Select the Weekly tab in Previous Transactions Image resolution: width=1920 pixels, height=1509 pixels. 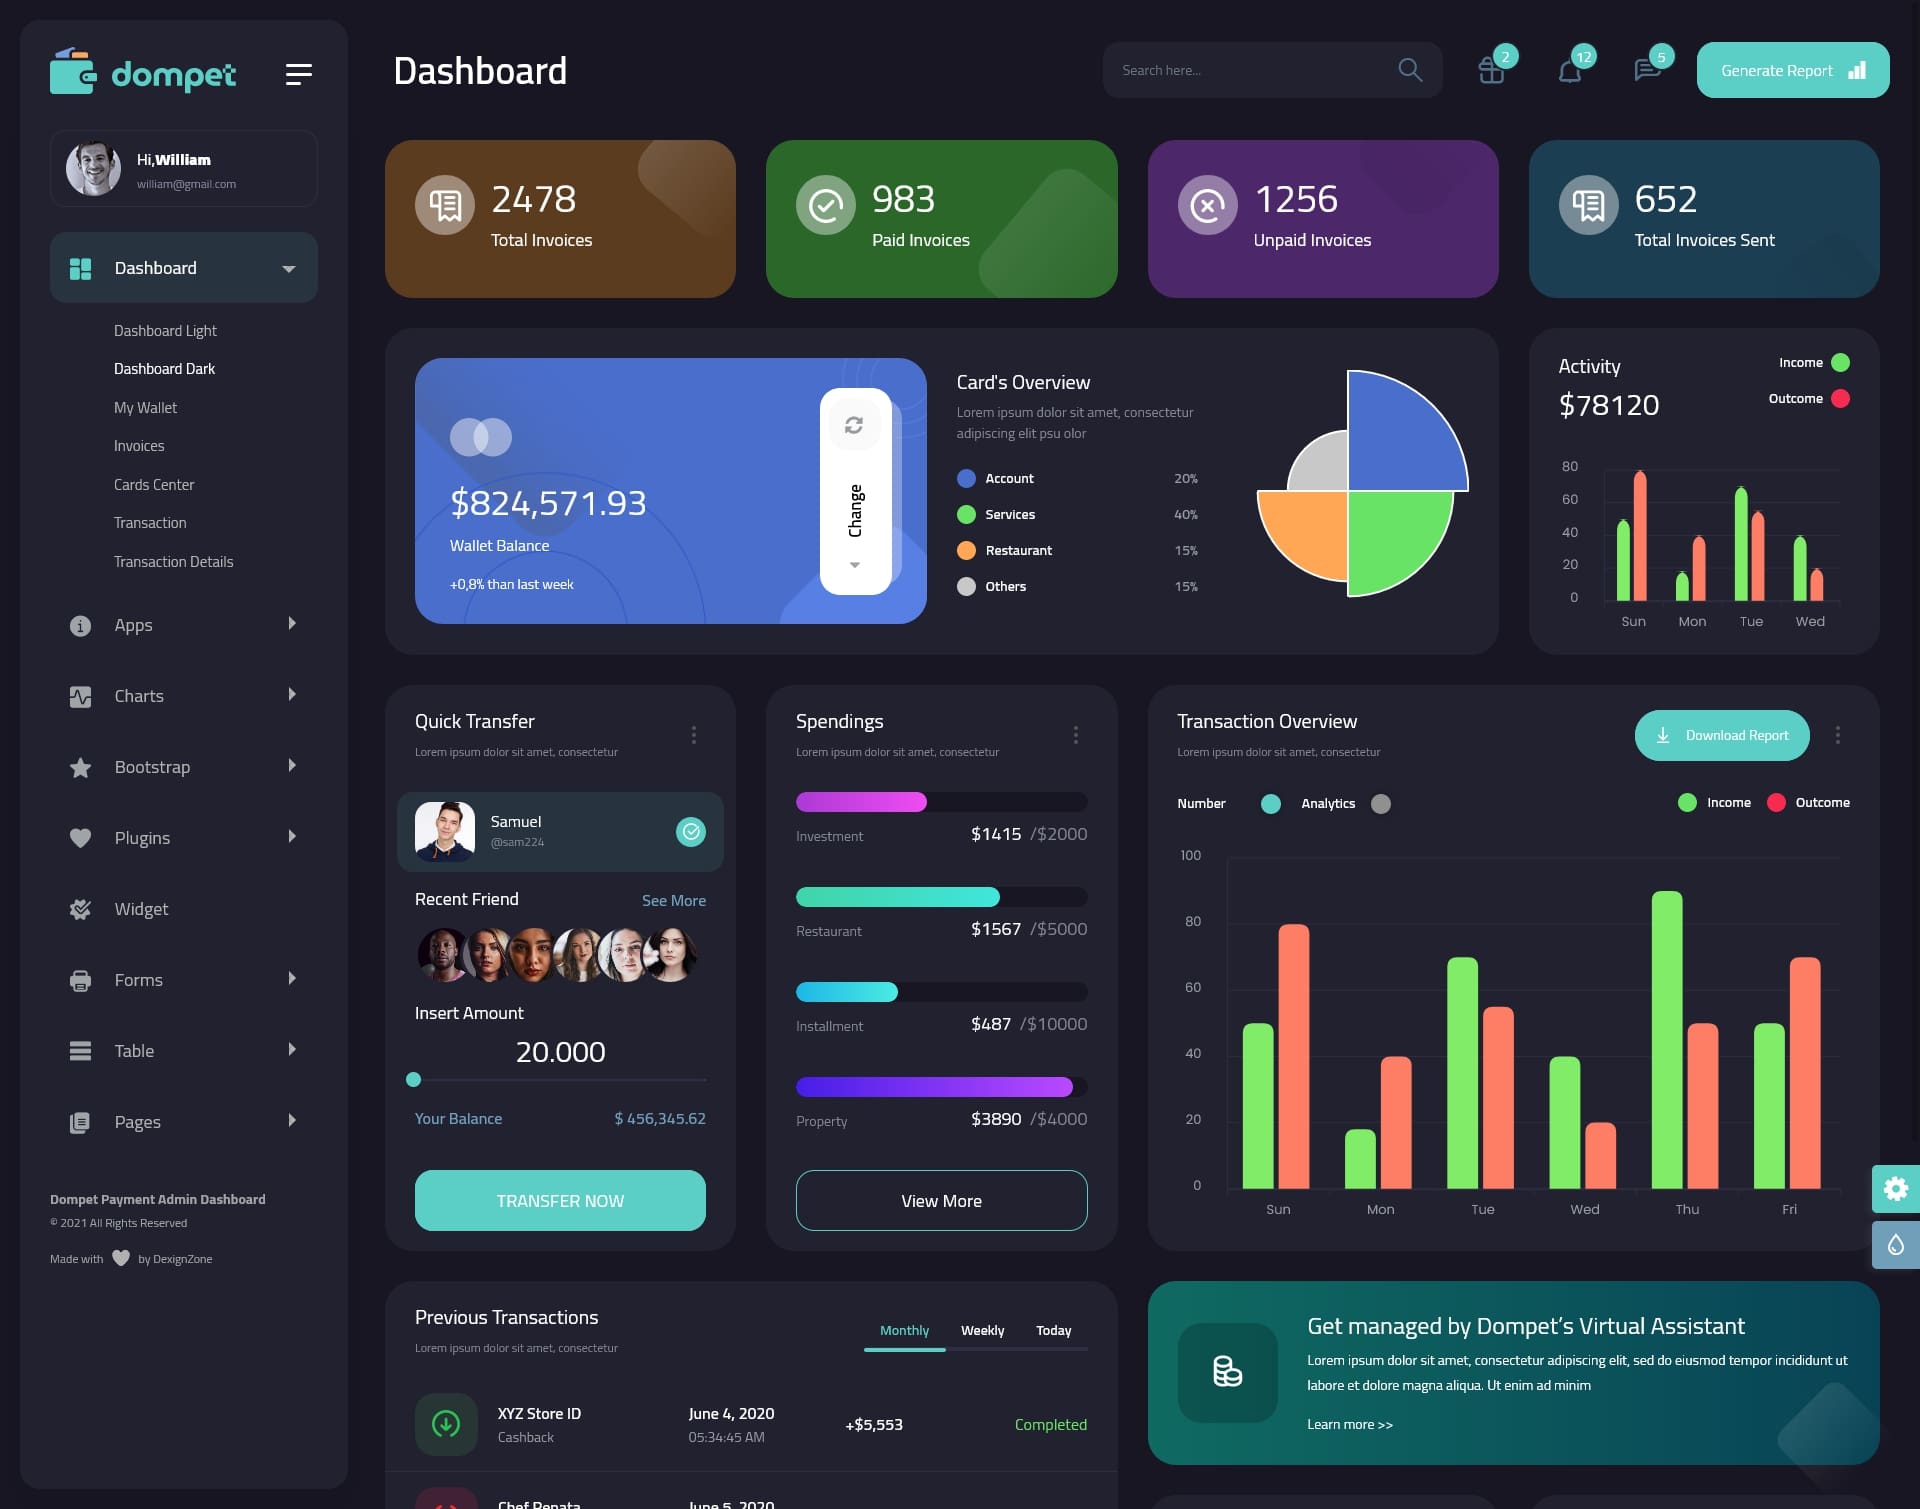(982, 1330)
